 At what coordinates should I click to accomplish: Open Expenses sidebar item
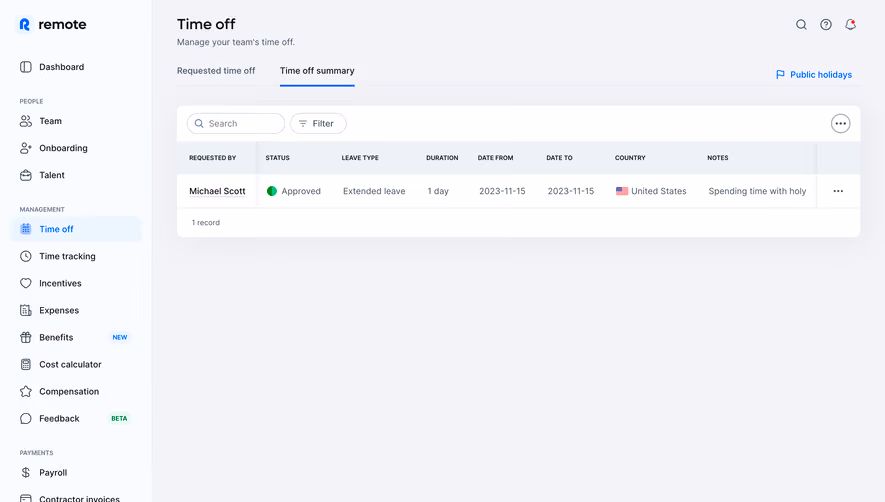pos(59,310)
